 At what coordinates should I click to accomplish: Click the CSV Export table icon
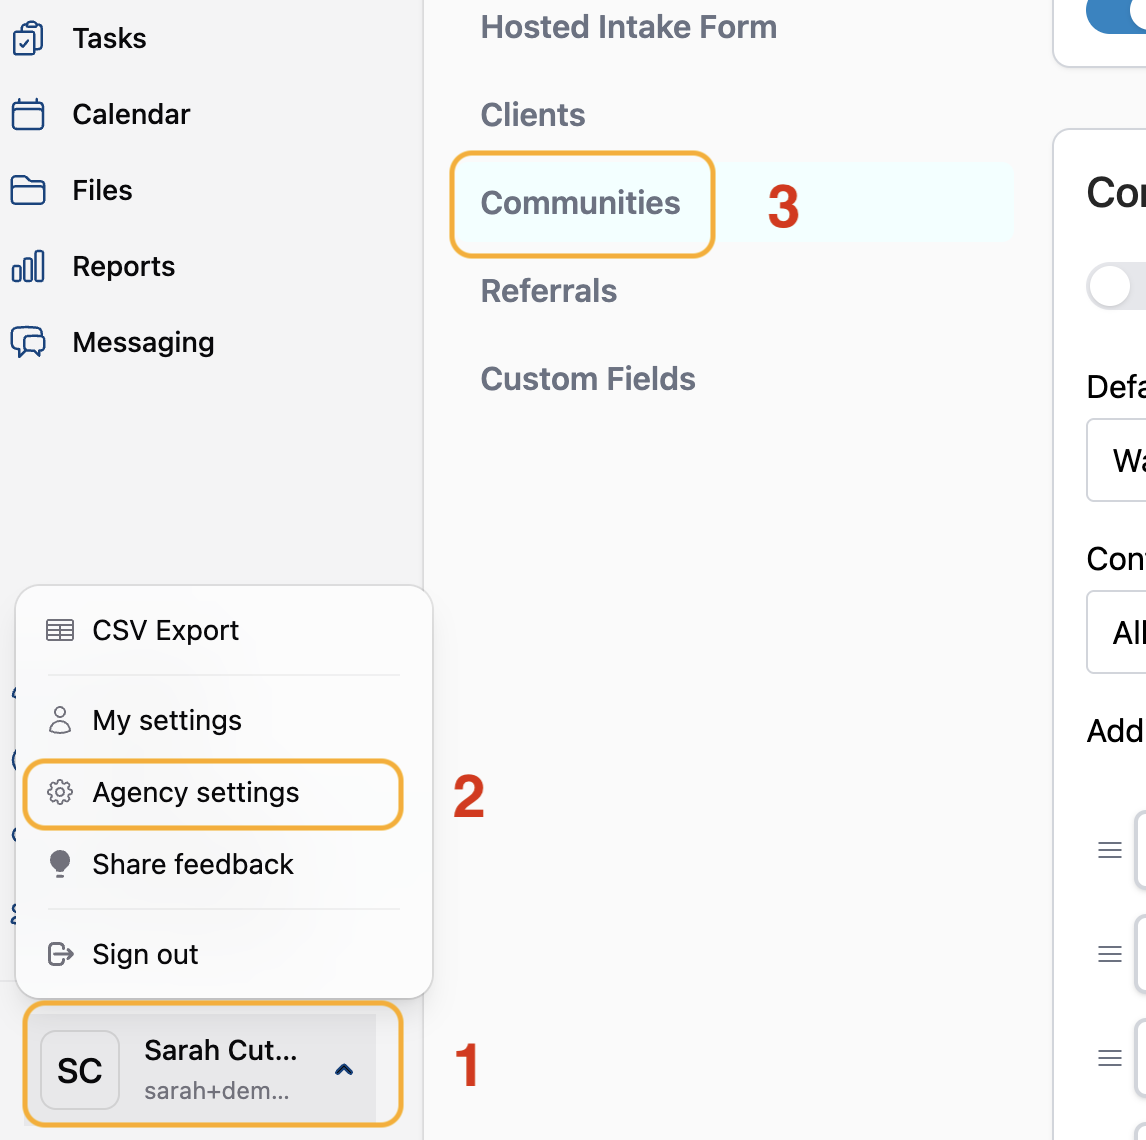(60, 631)
